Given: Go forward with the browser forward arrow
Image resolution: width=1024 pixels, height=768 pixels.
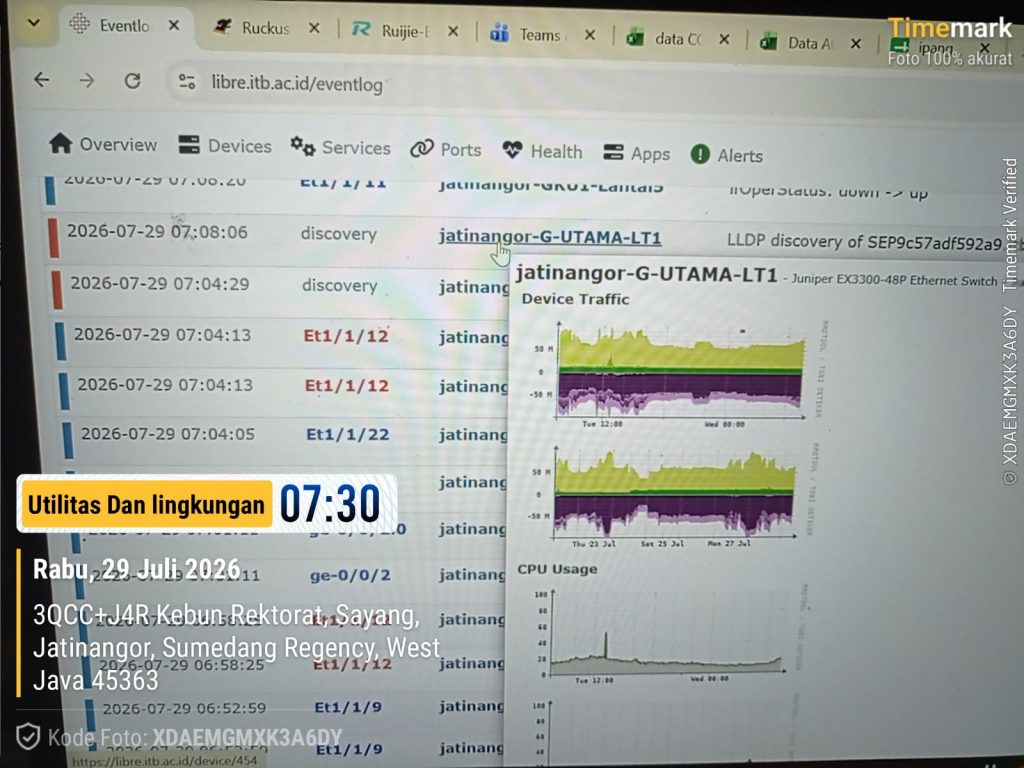Looking at the screenshot, I should point(87,80).
